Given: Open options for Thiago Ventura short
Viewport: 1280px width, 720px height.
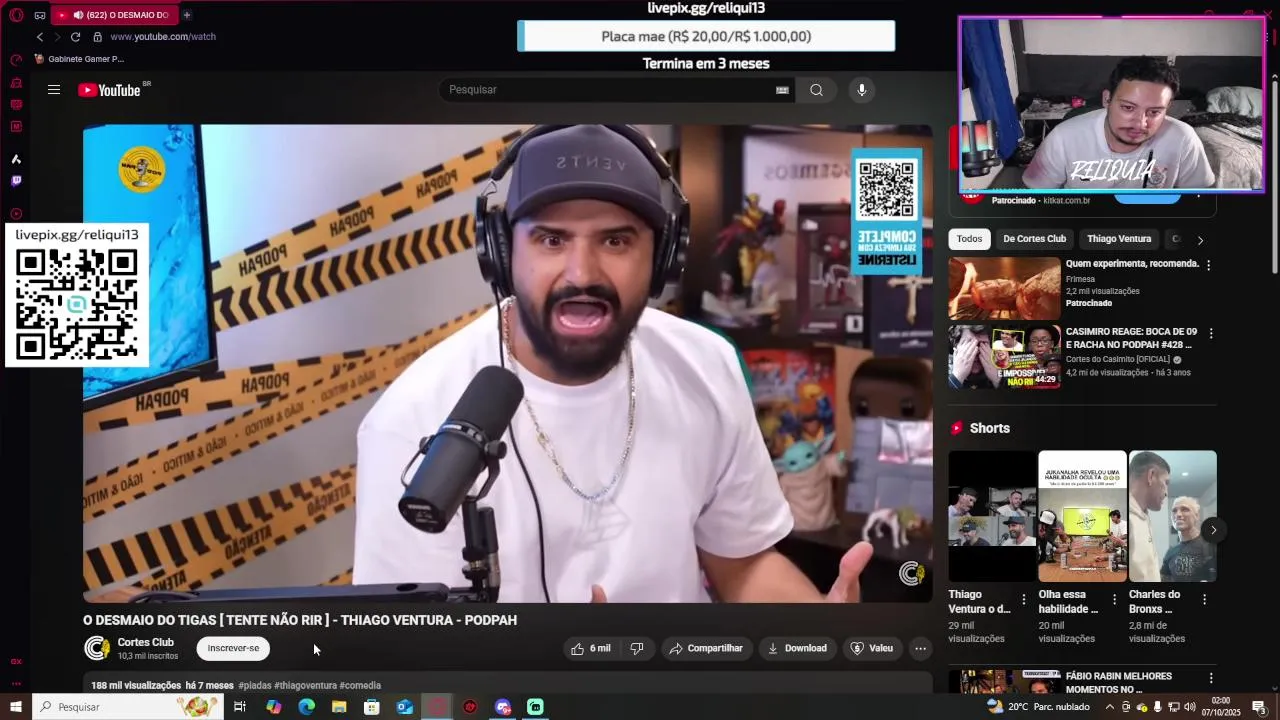Looking at the screenshot, I should click(1023, 600).
